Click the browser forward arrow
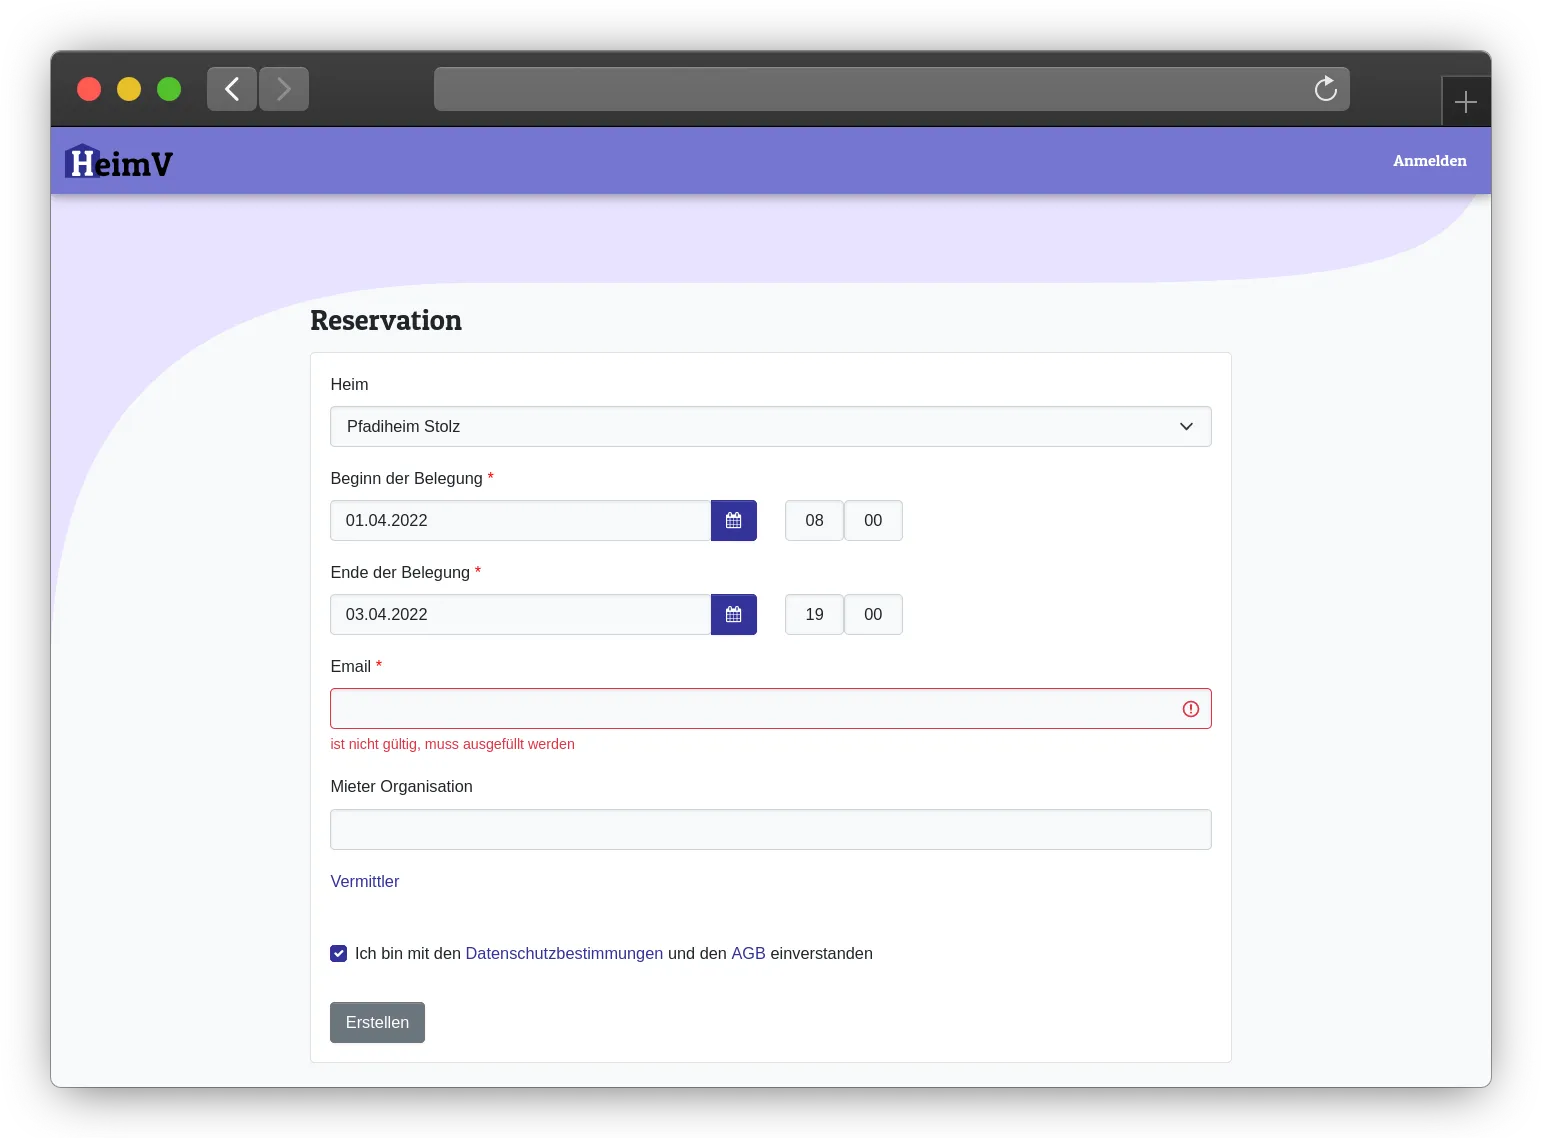Screen dimensions: 1542x1138 [284, 89]
